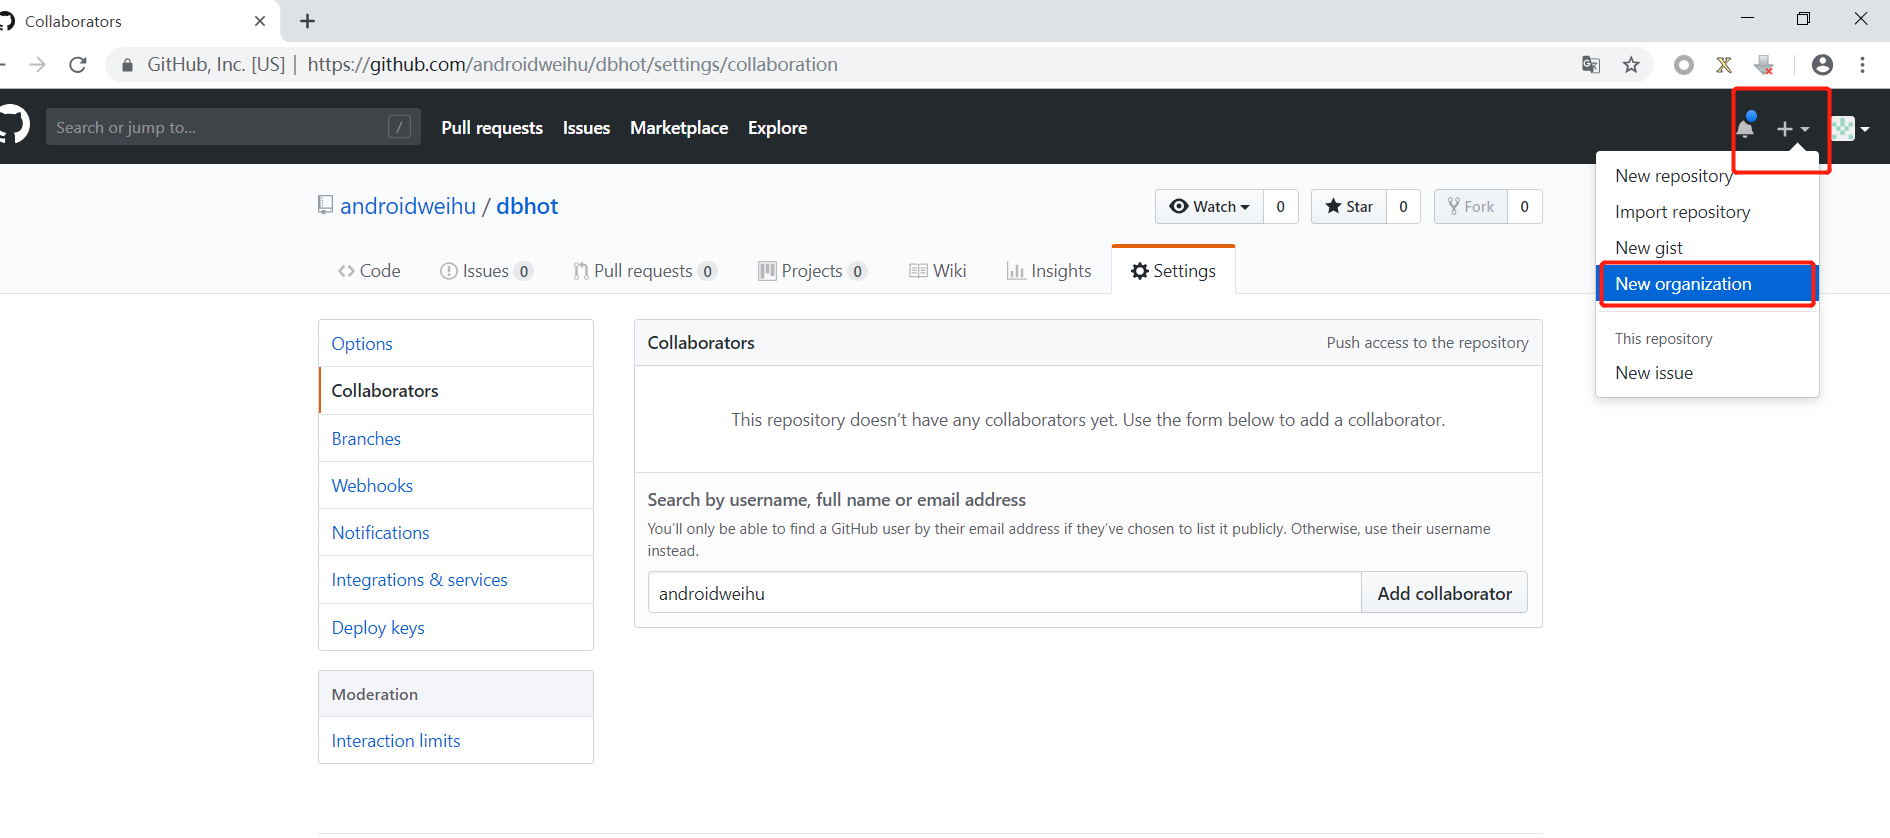Open a new browser tab

pos(307,21)
